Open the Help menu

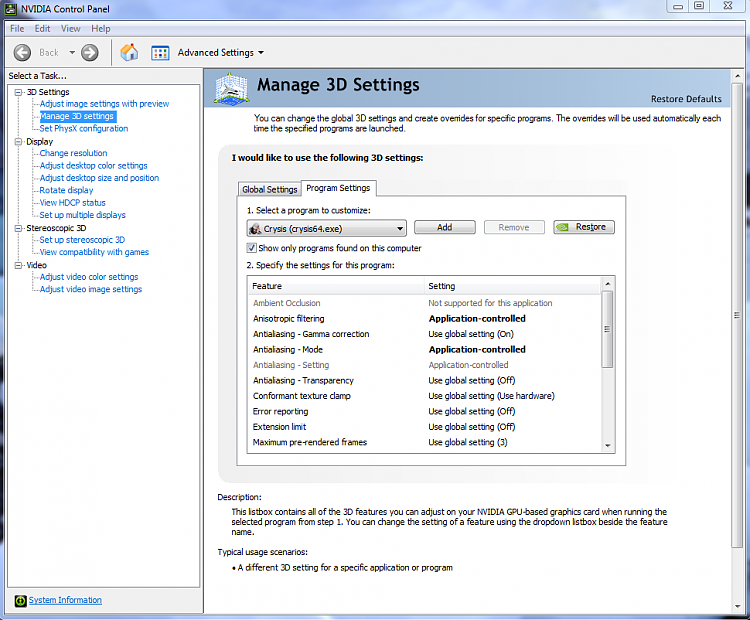tap(100, 29)
